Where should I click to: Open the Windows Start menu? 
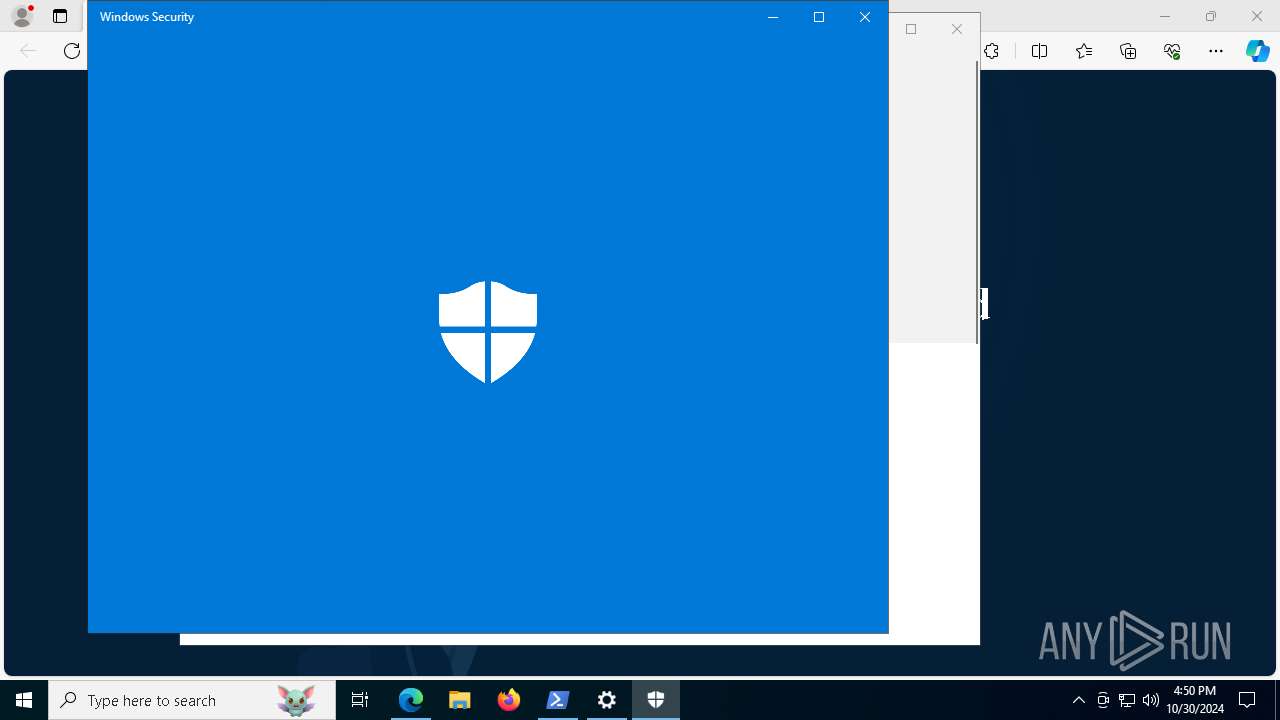24,700
